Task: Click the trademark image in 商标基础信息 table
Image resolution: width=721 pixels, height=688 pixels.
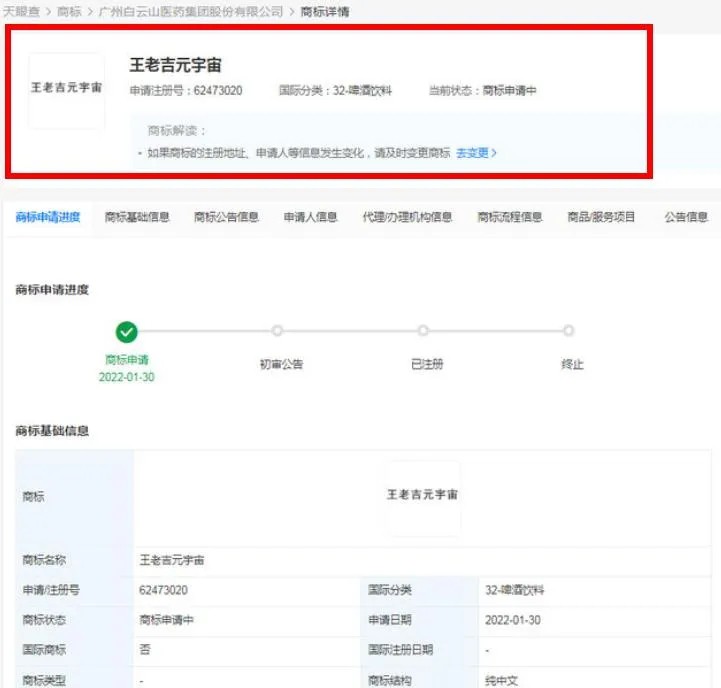Action: [x=423, y=497]
